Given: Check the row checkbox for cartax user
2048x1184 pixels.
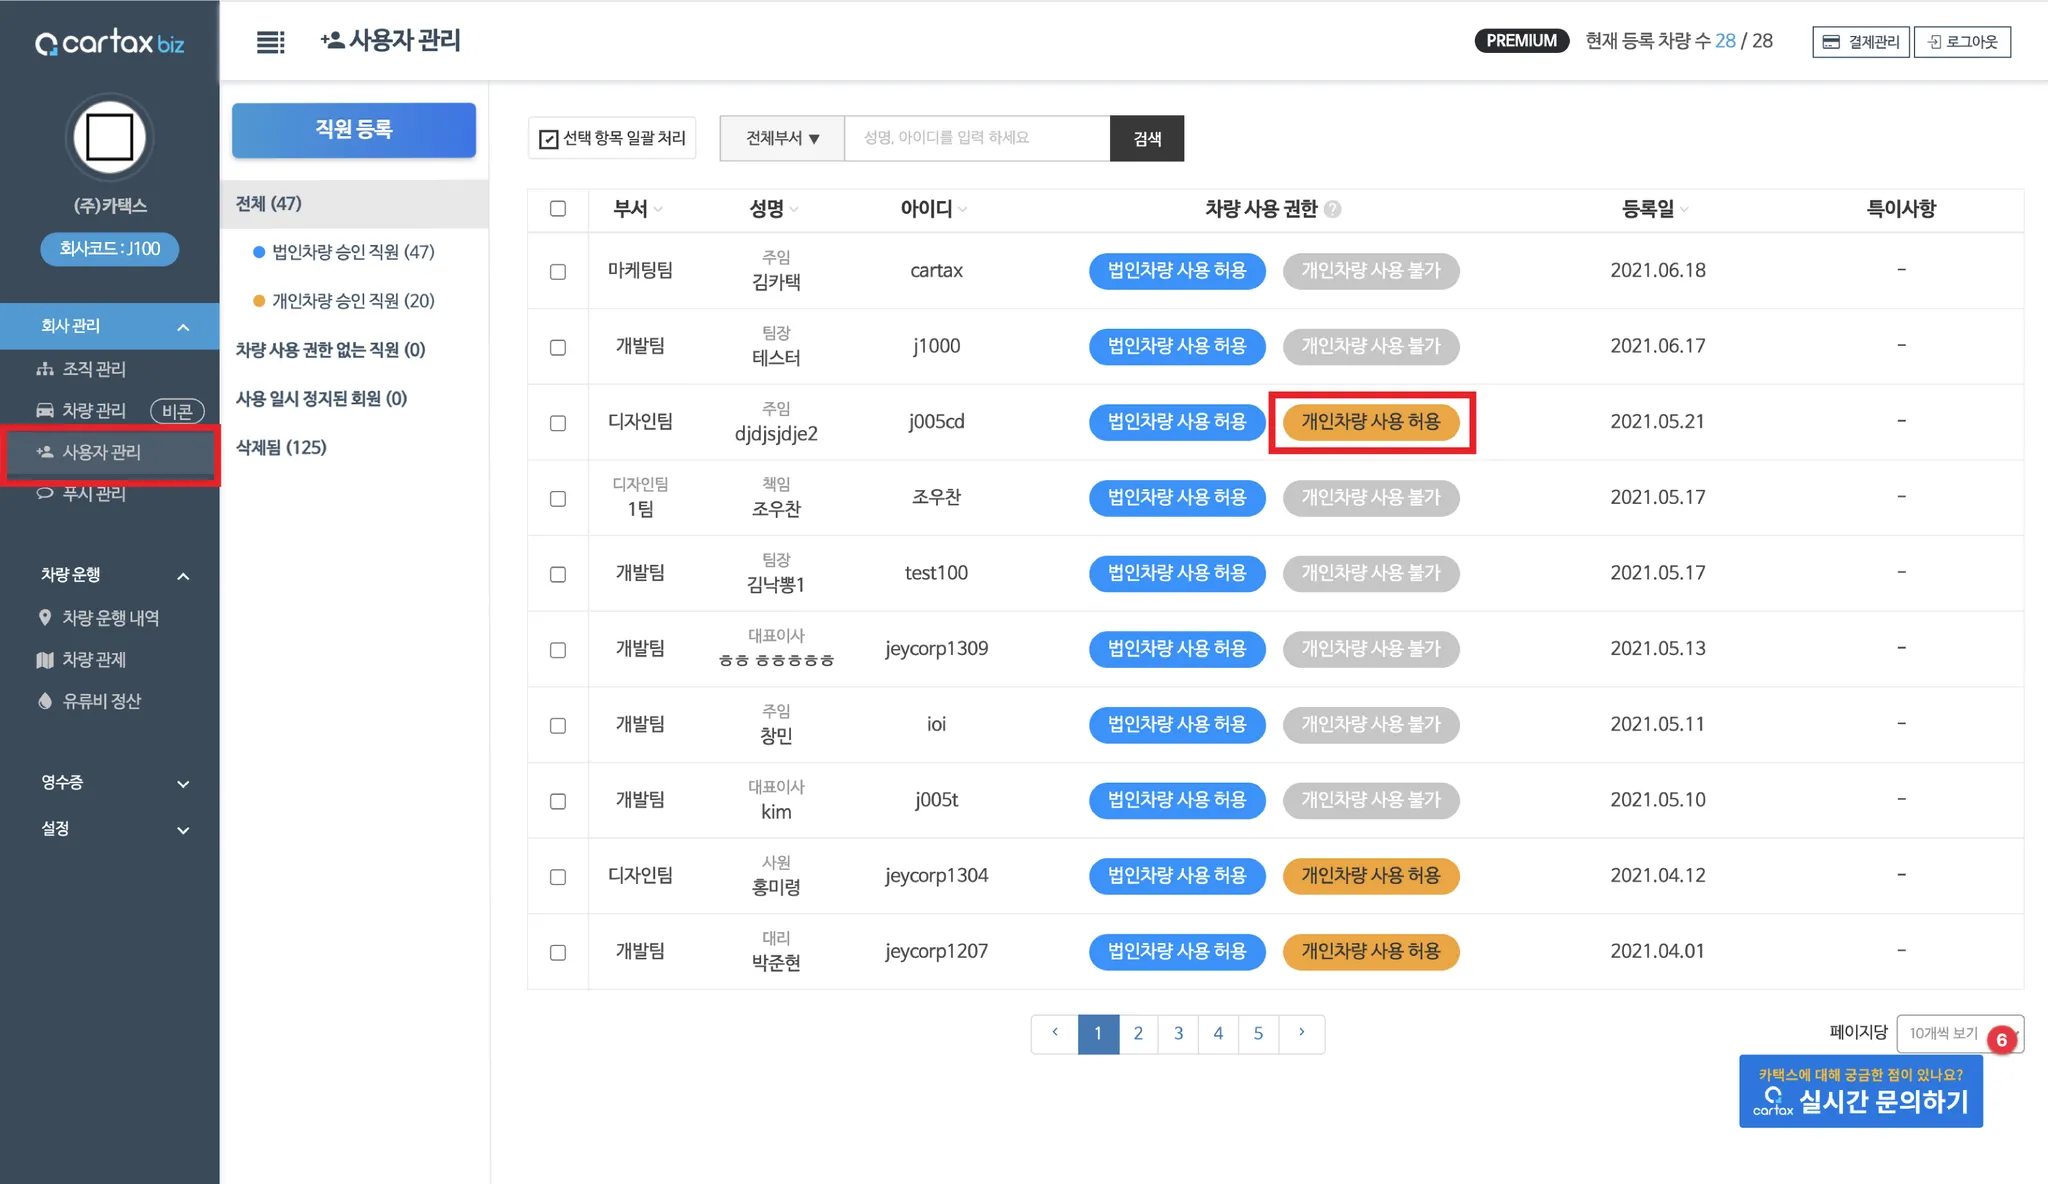Looking at the screenshot, I should click(558, 271).
